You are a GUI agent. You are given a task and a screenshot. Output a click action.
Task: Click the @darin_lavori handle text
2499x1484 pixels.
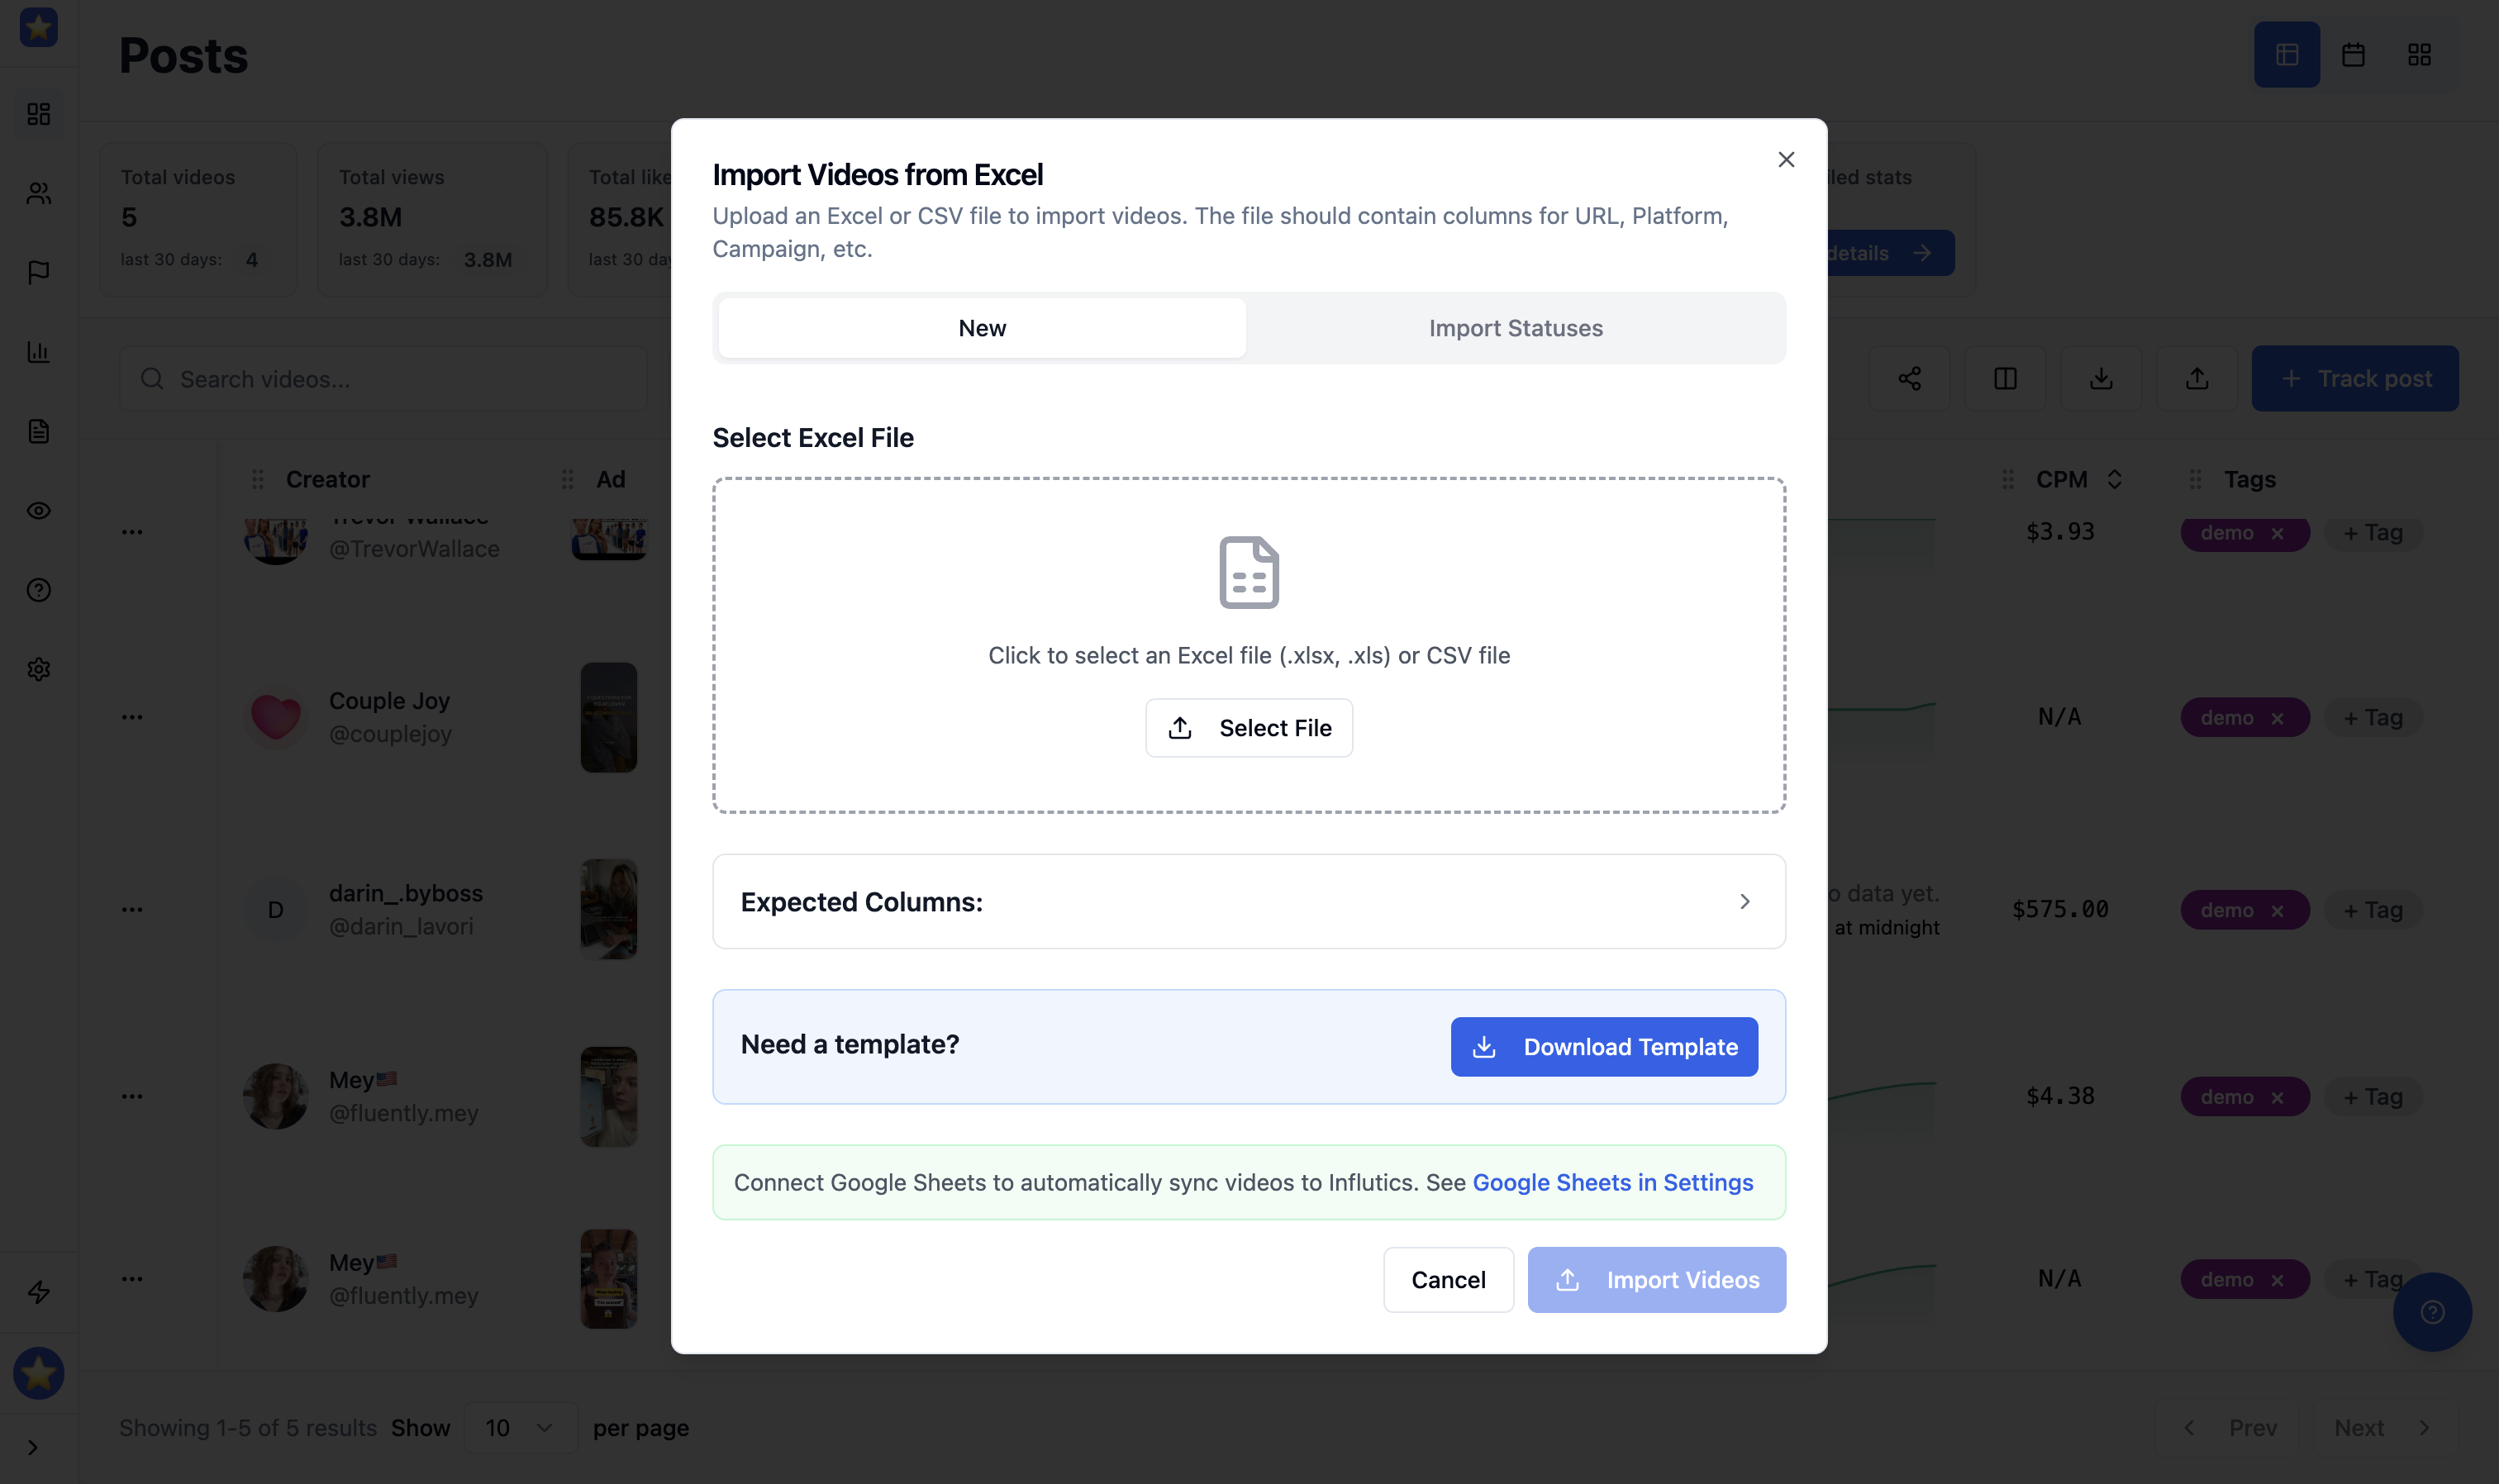pyautogui.click(x=401, y=926)
